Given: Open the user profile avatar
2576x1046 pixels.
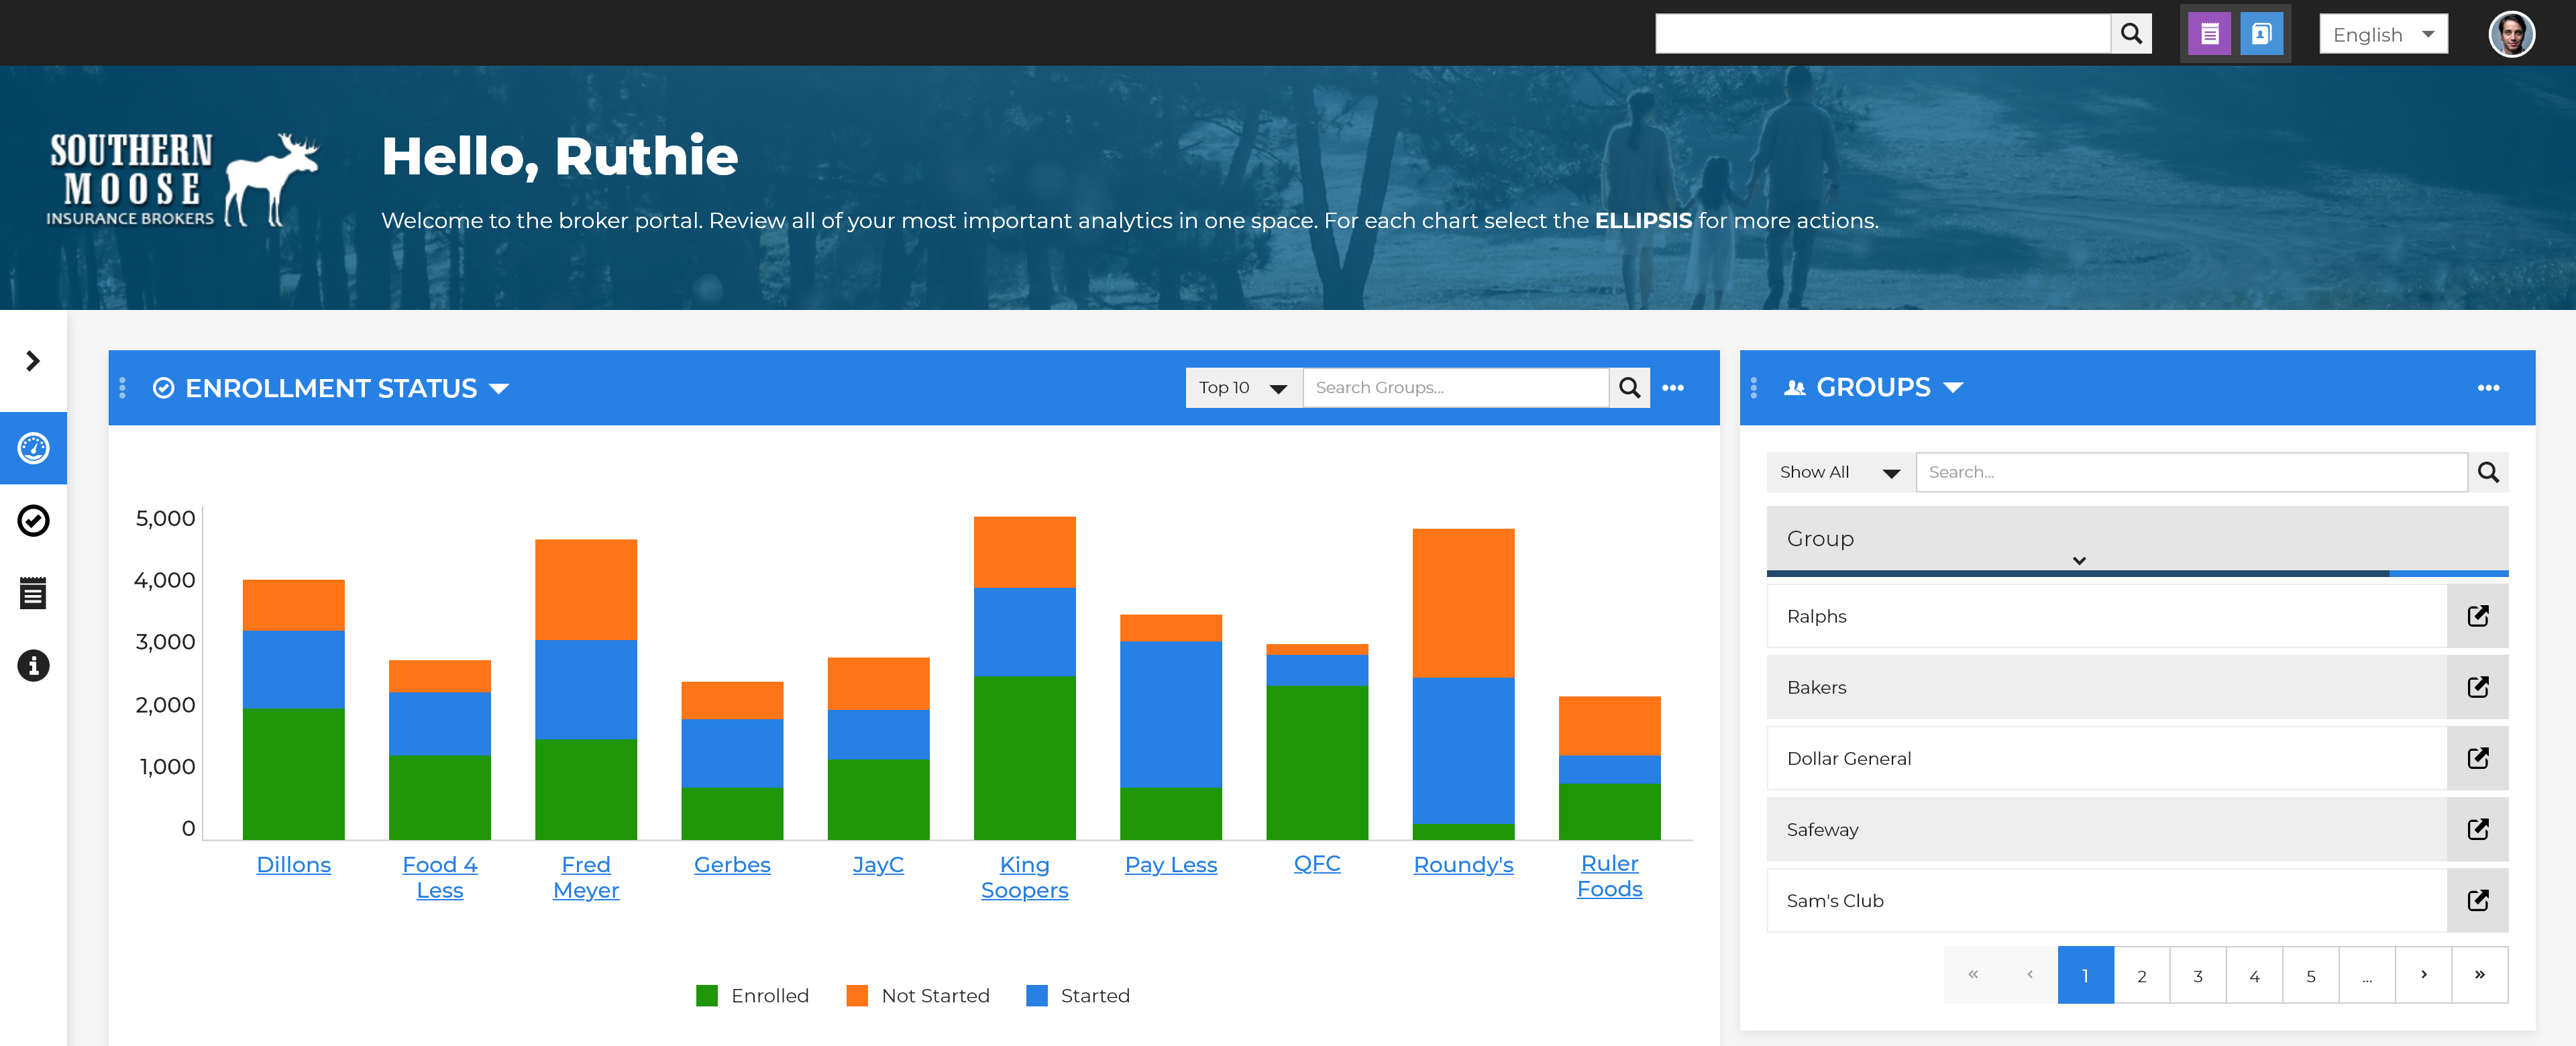Looking at the screenshot, I should tap(2511, 34).
